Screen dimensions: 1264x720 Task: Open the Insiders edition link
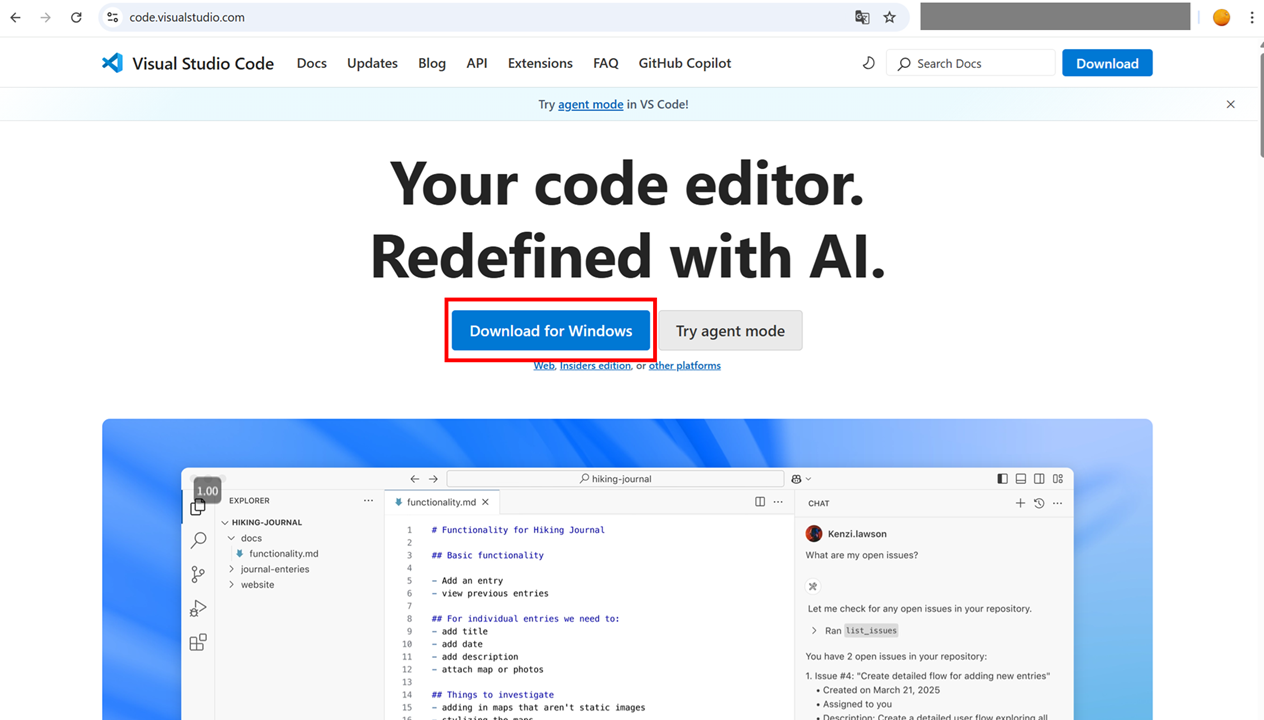595,366
